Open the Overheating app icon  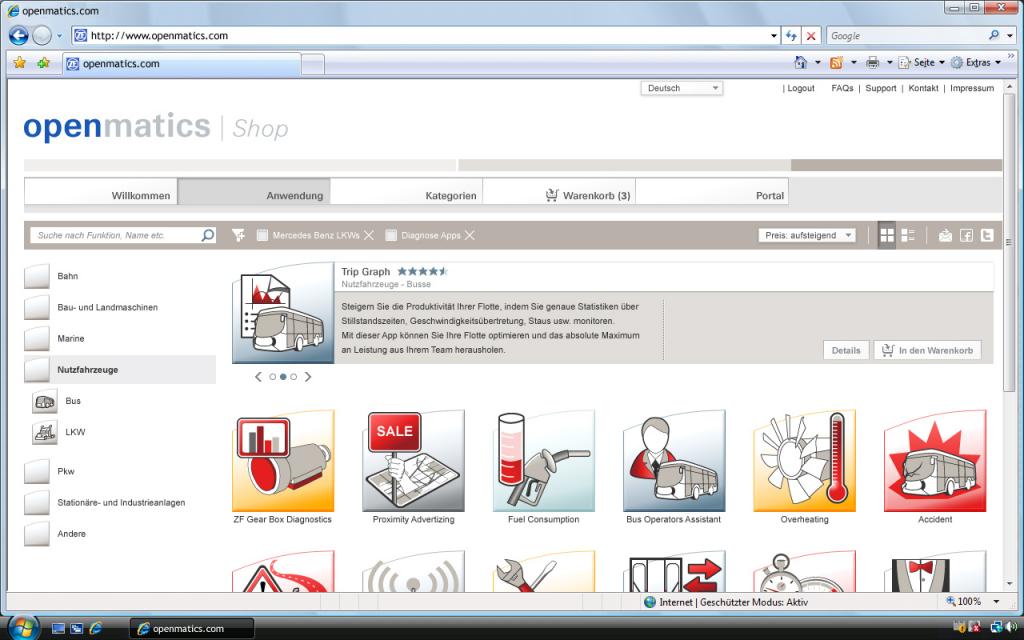[x=805, y=461]
